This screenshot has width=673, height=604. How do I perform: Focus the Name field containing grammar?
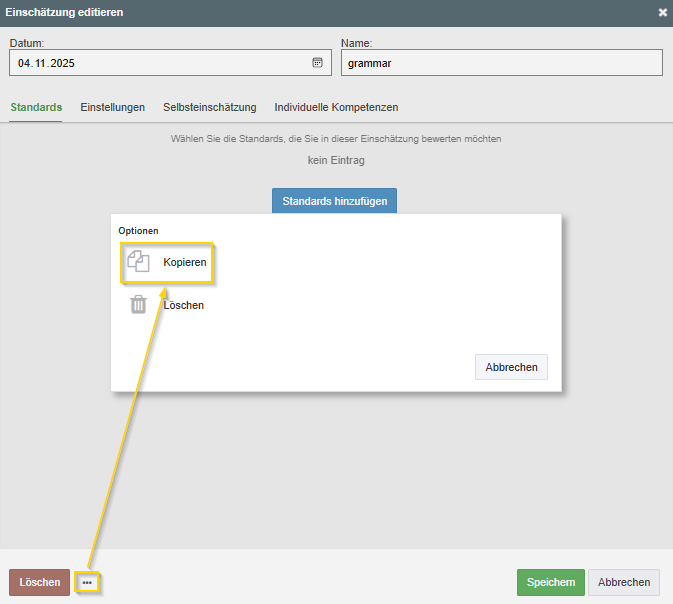(501, 63)
